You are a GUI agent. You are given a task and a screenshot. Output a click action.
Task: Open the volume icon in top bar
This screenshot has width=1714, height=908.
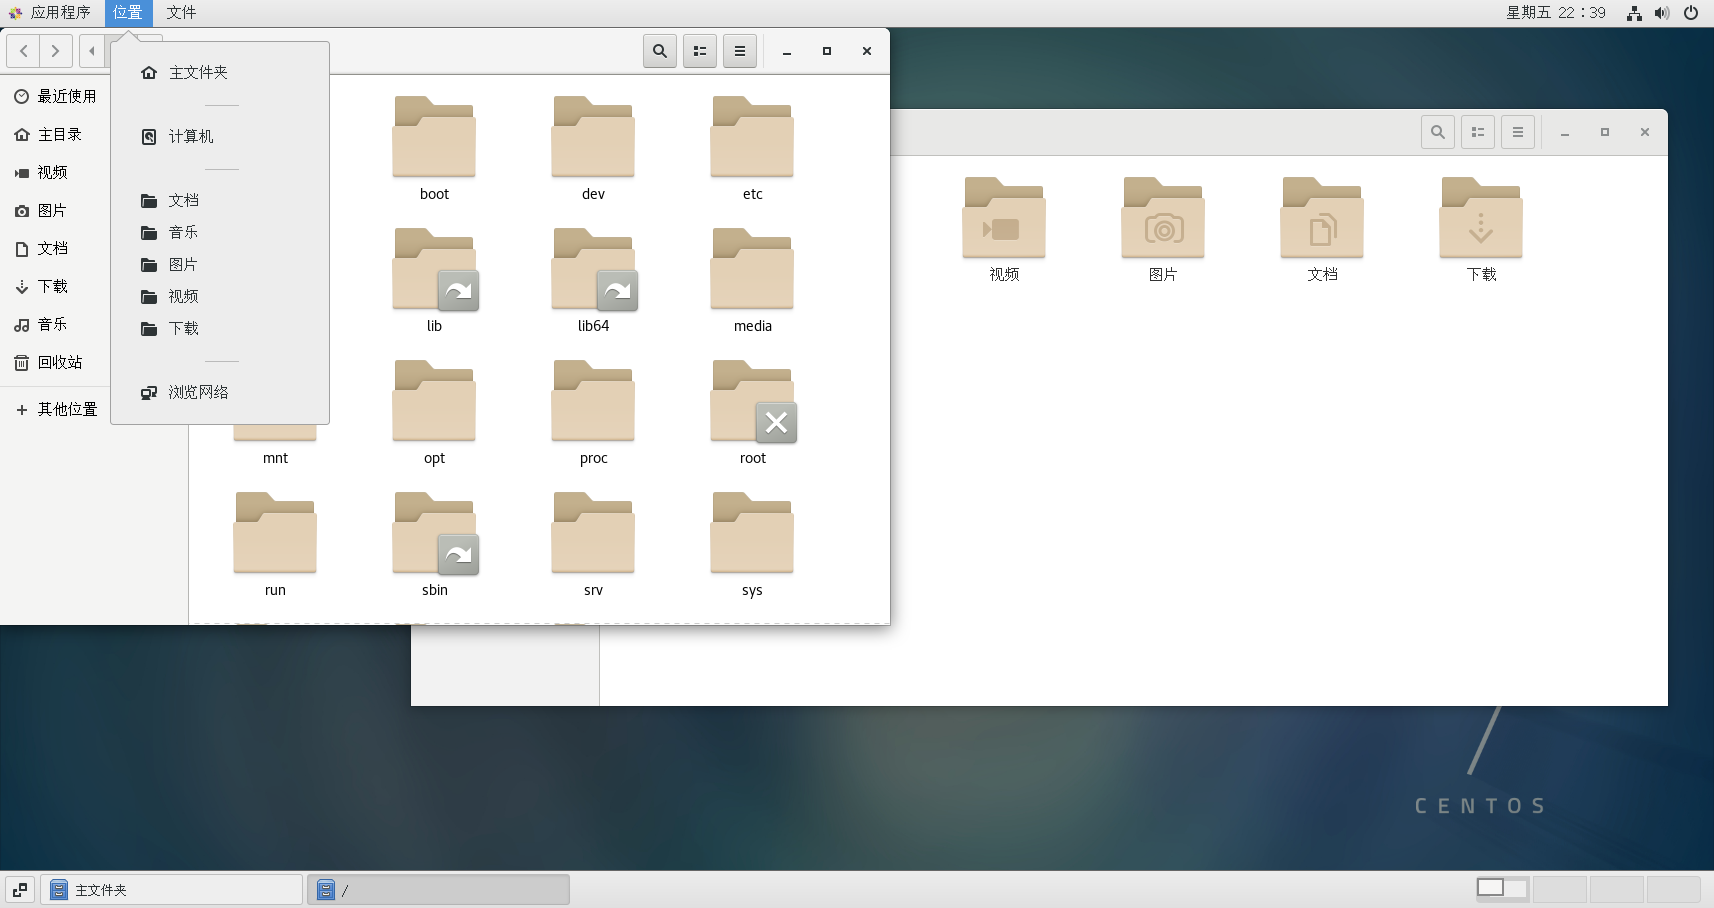pos(1662,13)
